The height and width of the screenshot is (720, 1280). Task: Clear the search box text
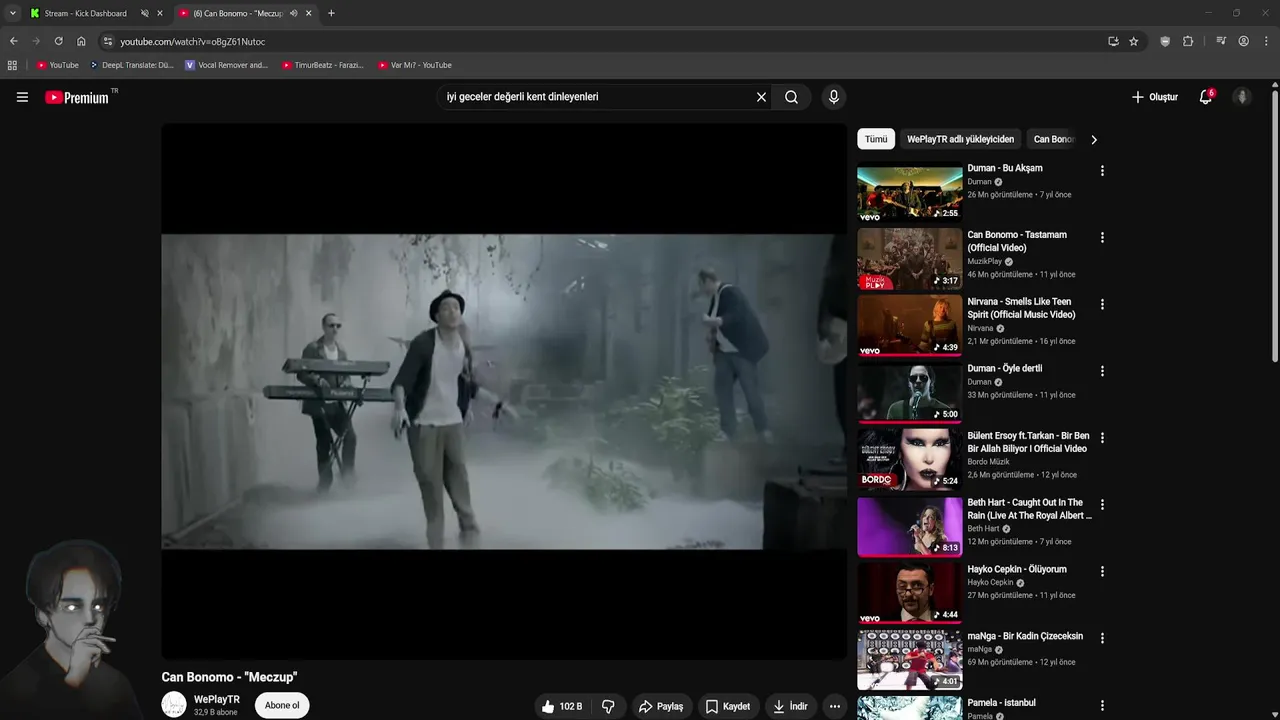761,97
